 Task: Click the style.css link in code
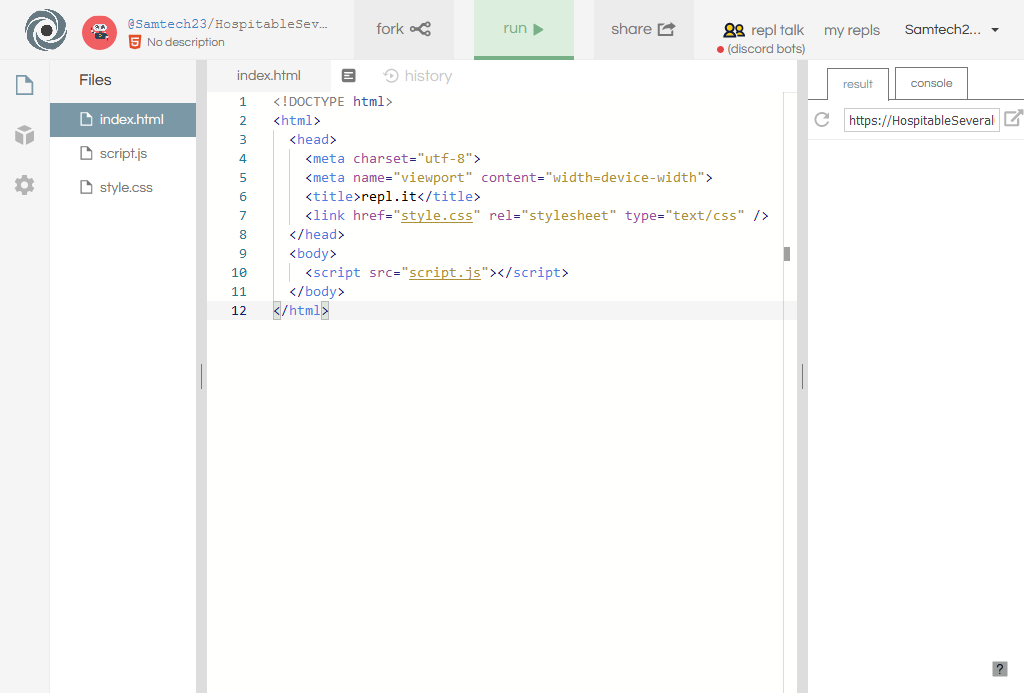pyautogui.click(x=436, y=216)
